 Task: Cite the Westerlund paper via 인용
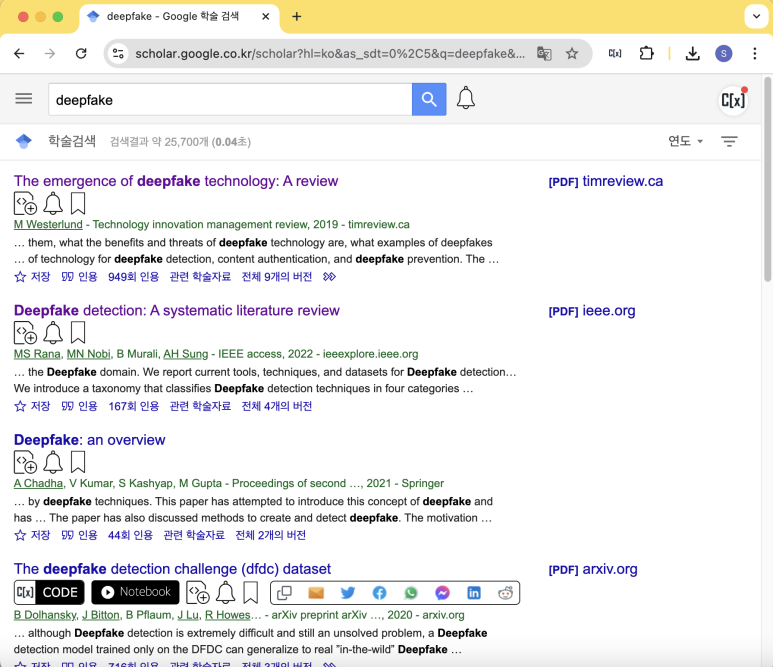[79, 277]
